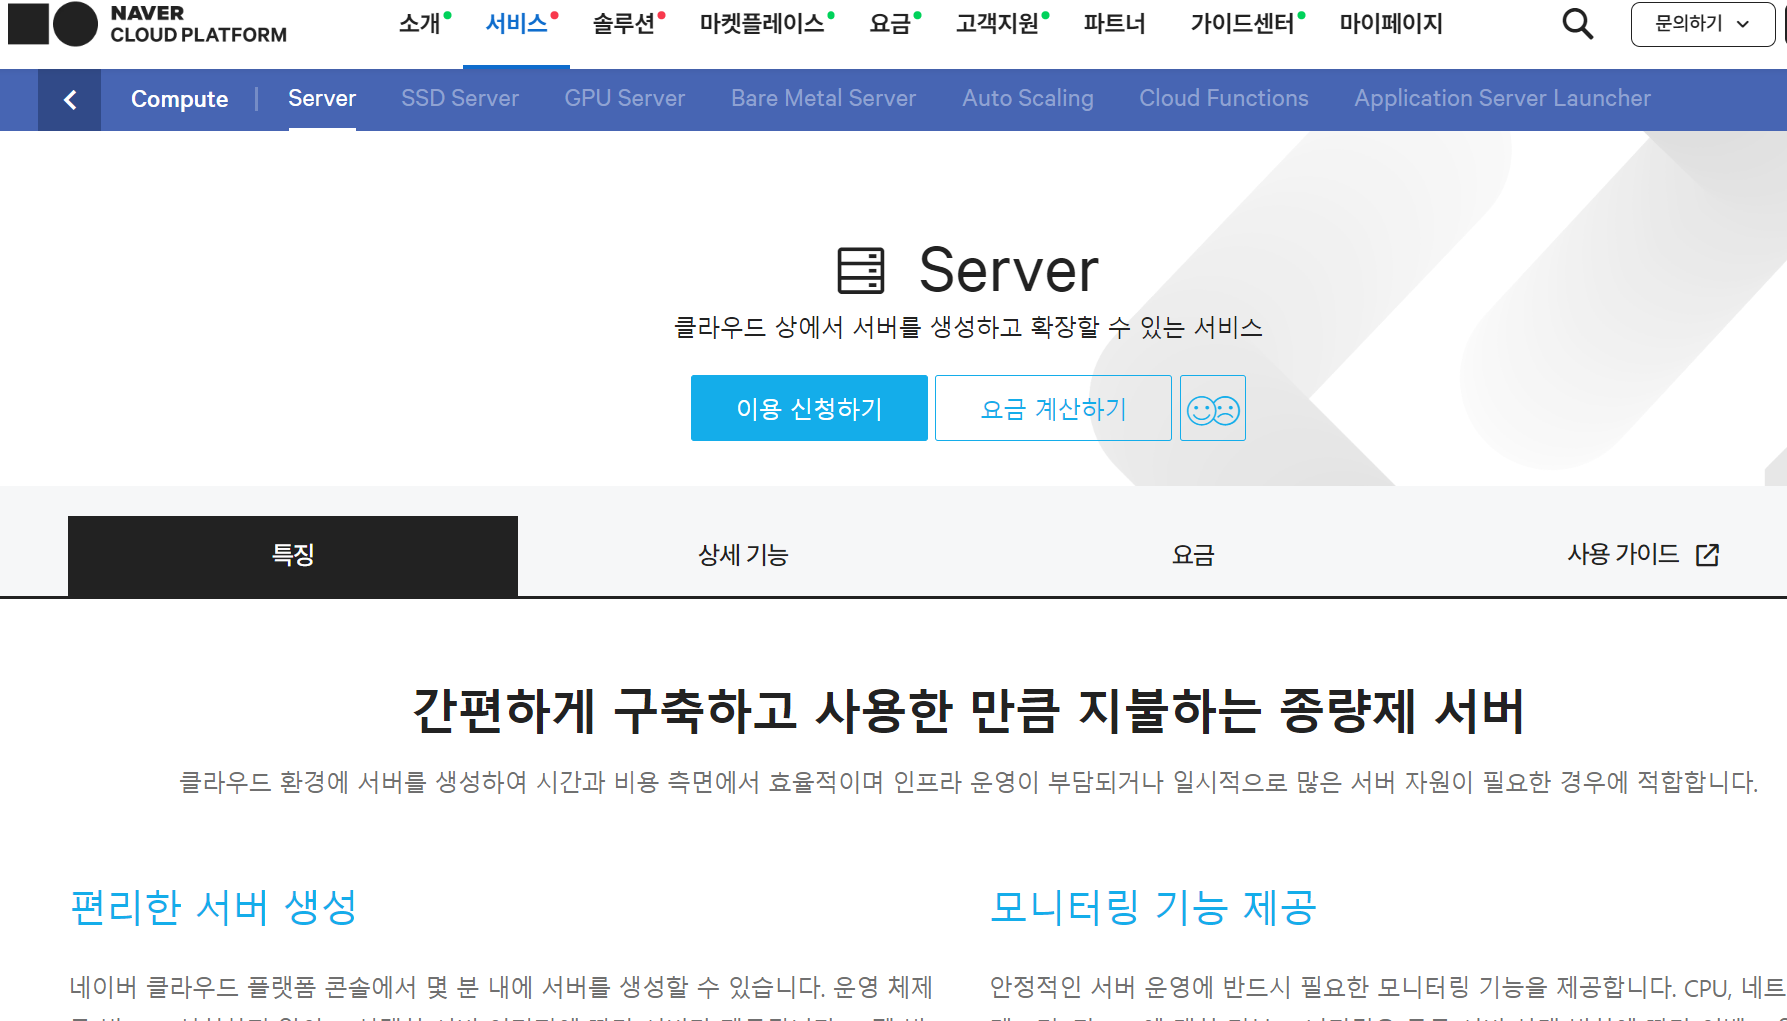The width and height of the screenshot is (1787, 1021).
Task: Click the smiley feedback faces icon
Action: 1212,408
